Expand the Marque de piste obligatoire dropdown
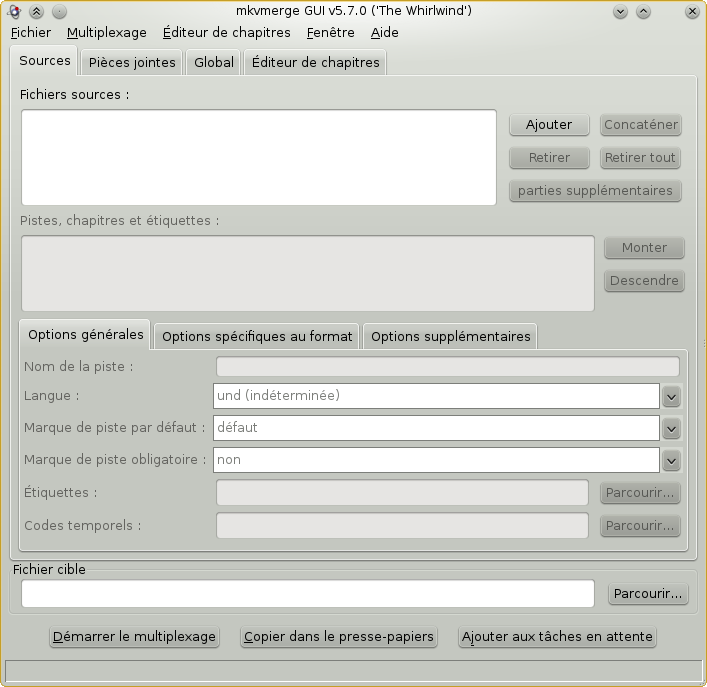This screenshot has width=707, height=687. click(671, 461)
